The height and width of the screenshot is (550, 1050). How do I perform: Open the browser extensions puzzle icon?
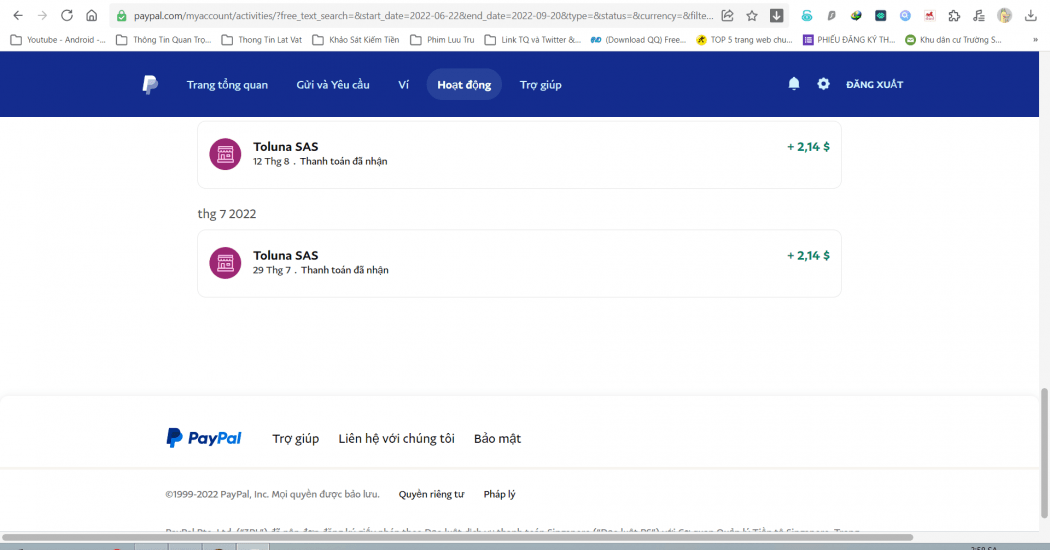pyautogui.click(x=954, y=15)
